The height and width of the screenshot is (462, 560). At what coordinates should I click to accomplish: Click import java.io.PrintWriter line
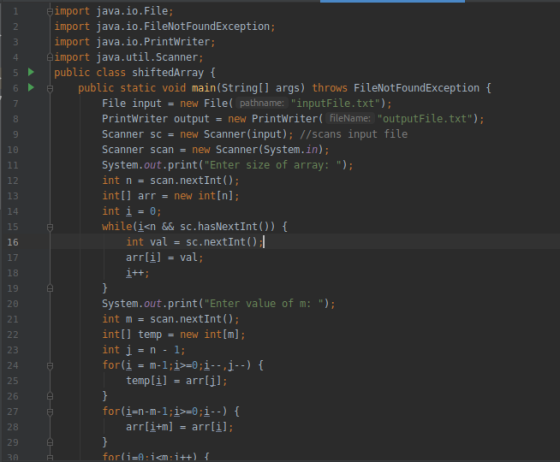[135, 42]
